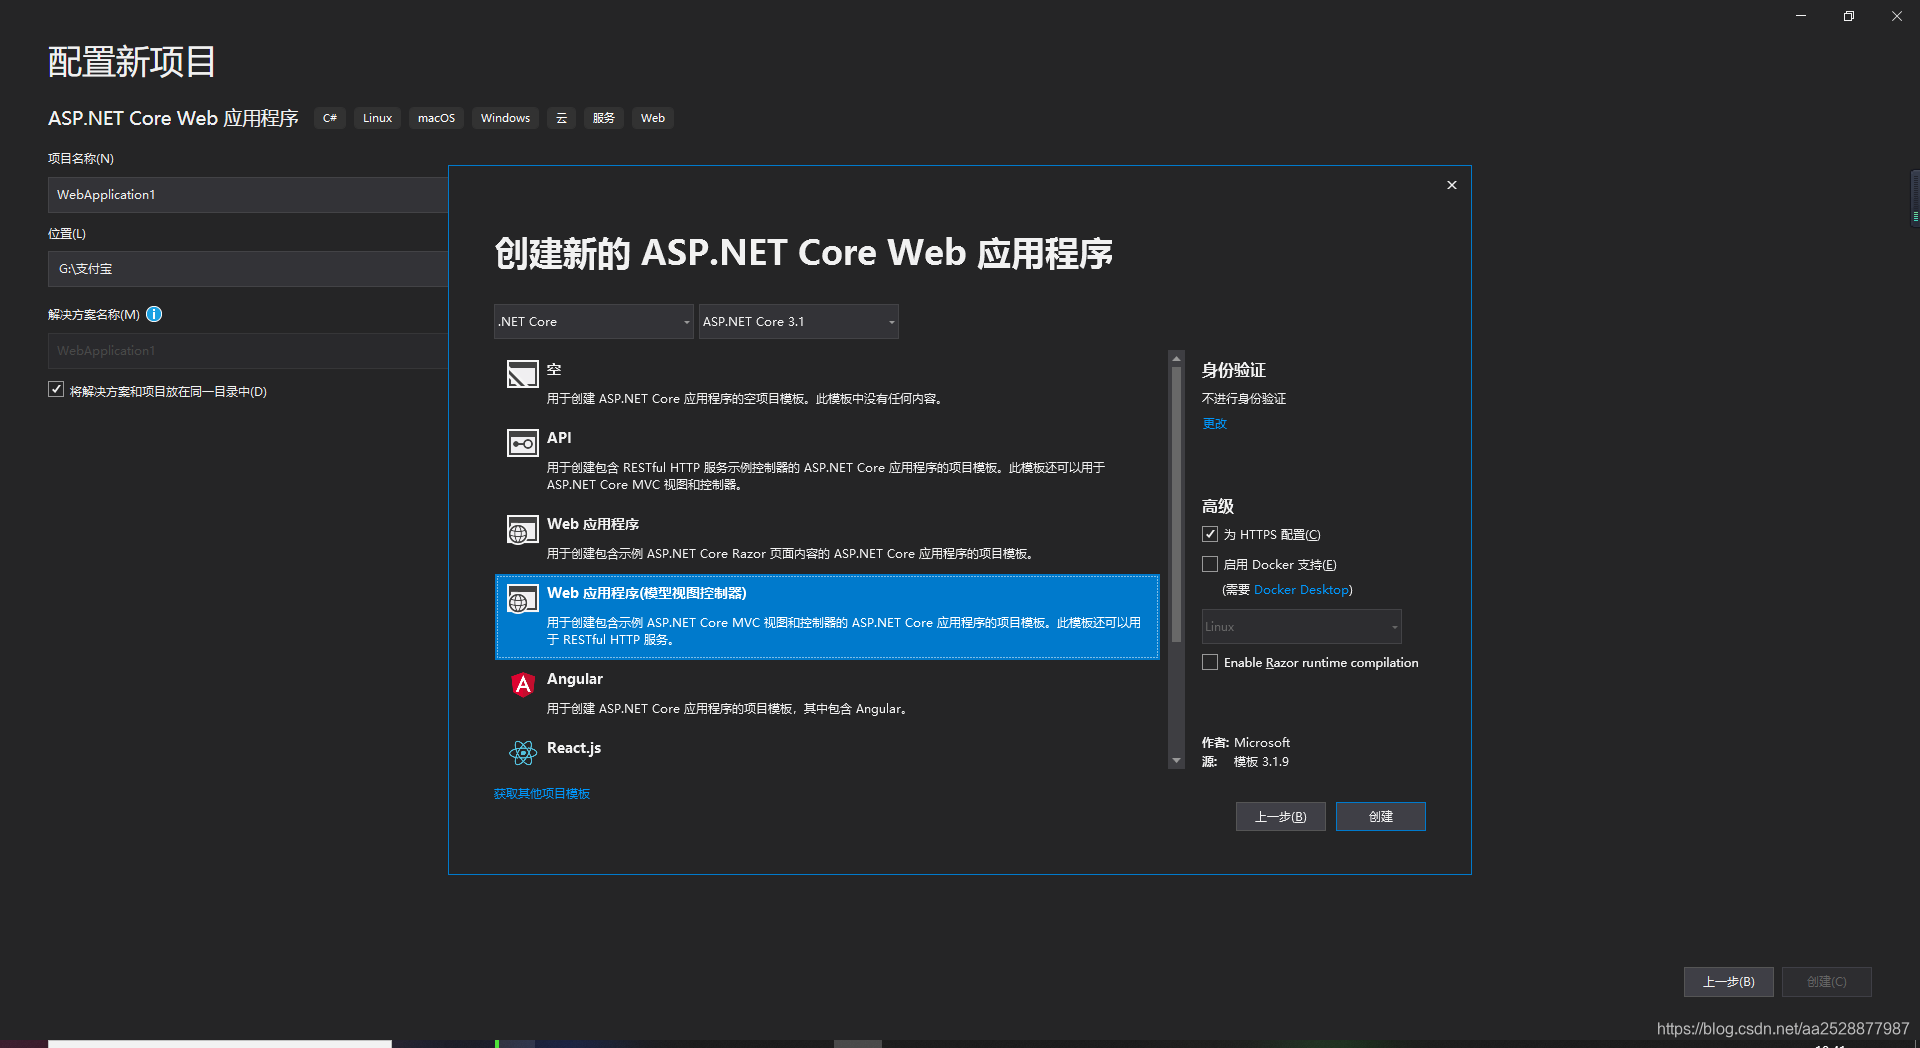Click the 不进行身份验证 text
The width and height of the screenshot is (1920, 1048).
pyautogui.click(x=1244, y=399)
